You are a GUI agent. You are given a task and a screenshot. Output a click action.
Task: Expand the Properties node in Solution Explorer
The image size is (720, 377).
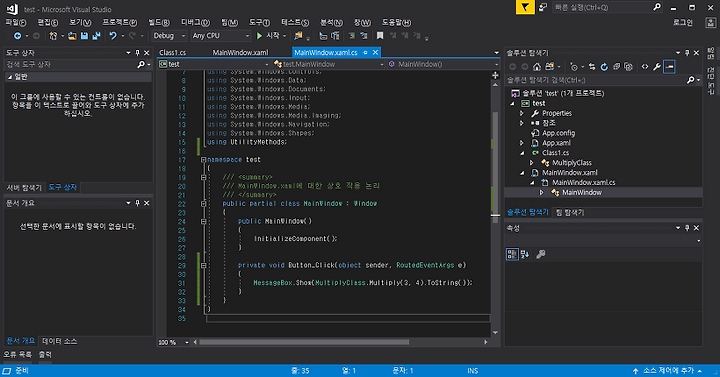point(522,113)
